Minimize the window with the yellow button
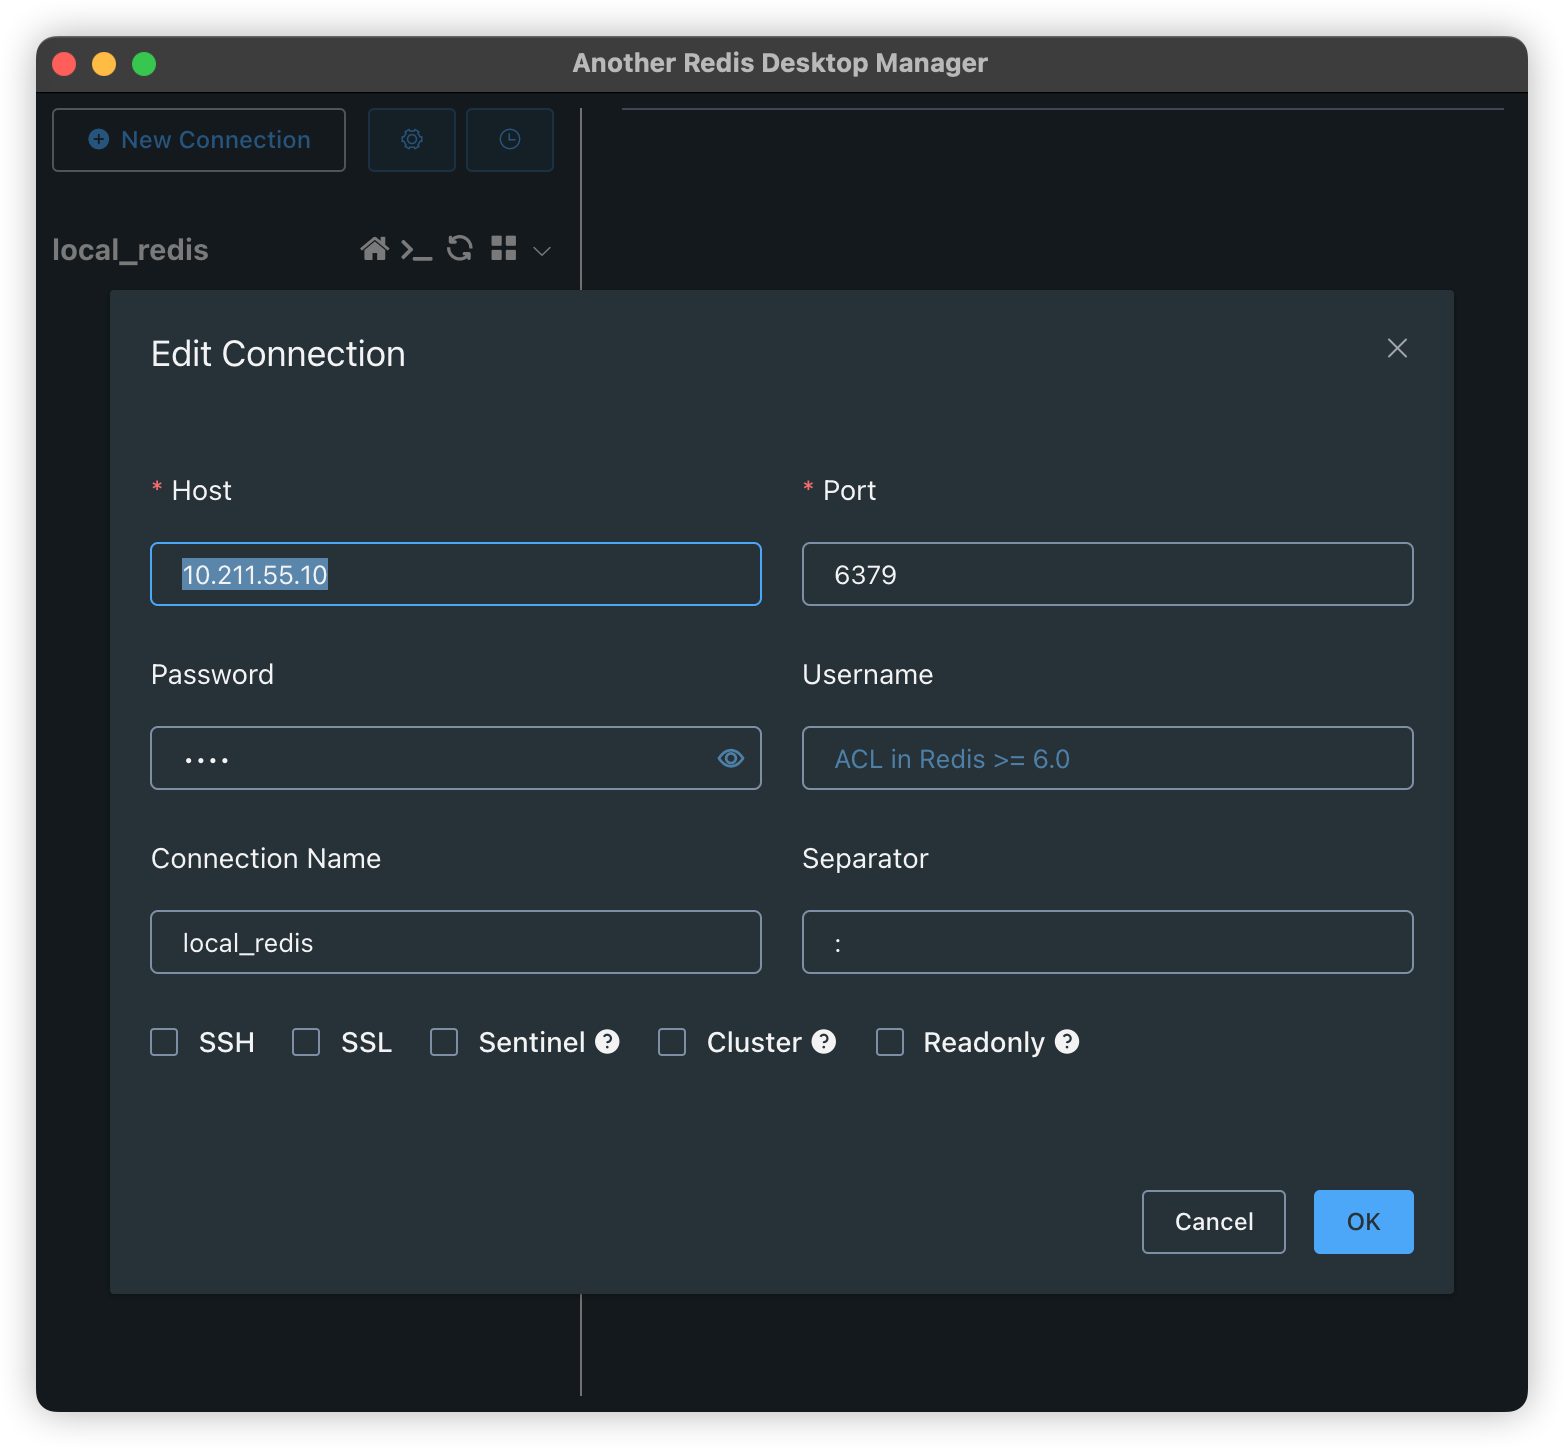 (x=104, y=64)
